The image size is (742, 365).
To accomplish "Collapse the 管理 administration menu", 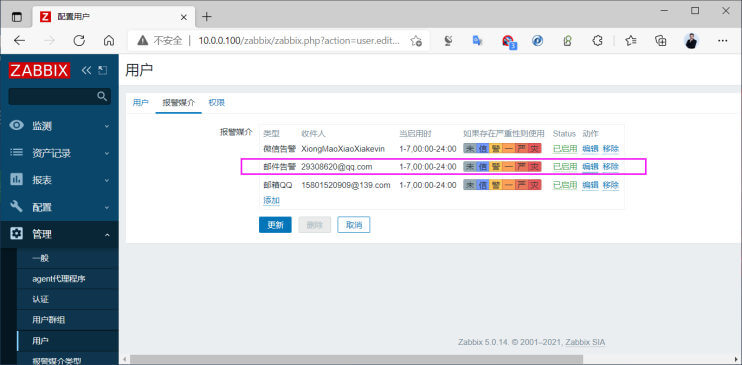I will pyautogui.click(x=59, y=234).
